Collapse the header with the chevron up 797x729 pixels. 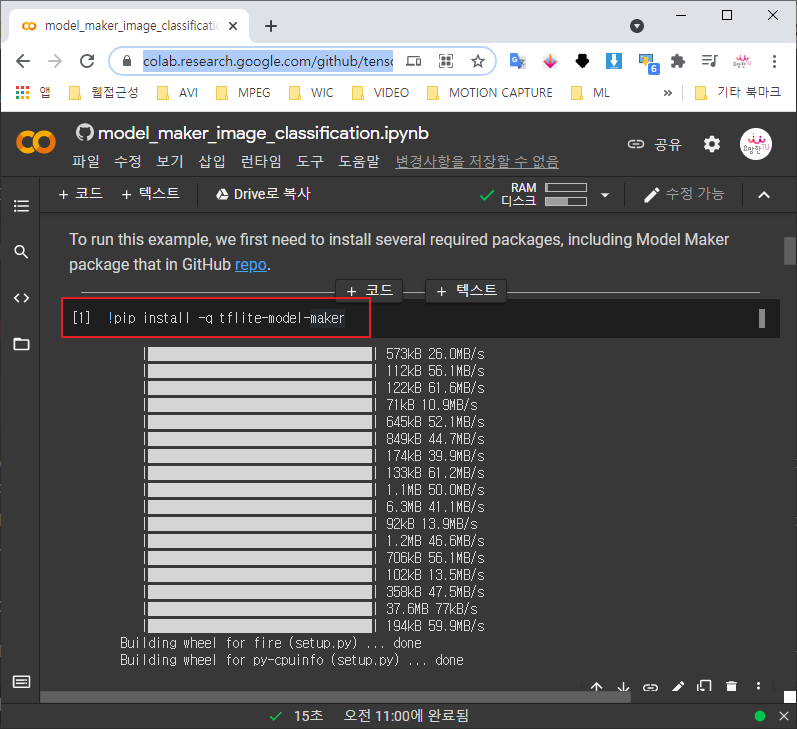[x=763, y=195]
